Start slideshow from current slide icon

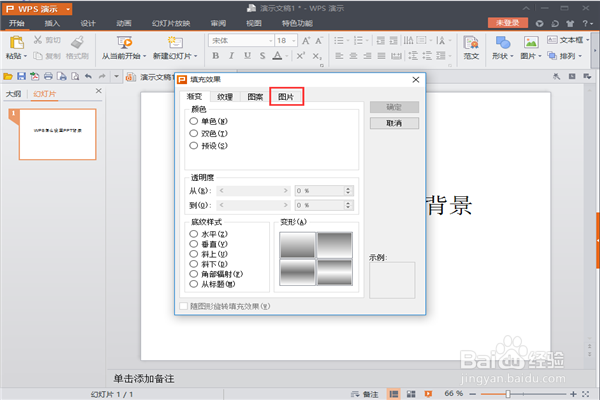pos(124,42)
